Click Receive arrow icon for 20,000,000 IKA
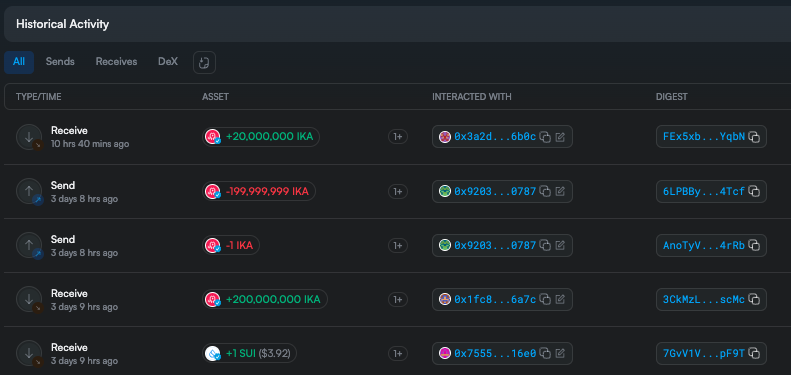 coord(29,137)
